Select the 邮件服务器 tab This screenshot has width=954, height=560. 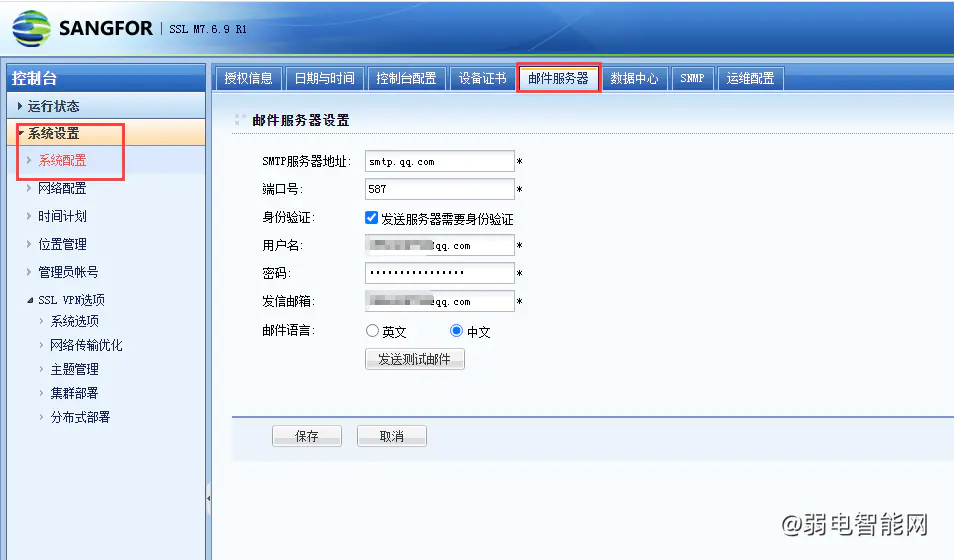(559, 79)
